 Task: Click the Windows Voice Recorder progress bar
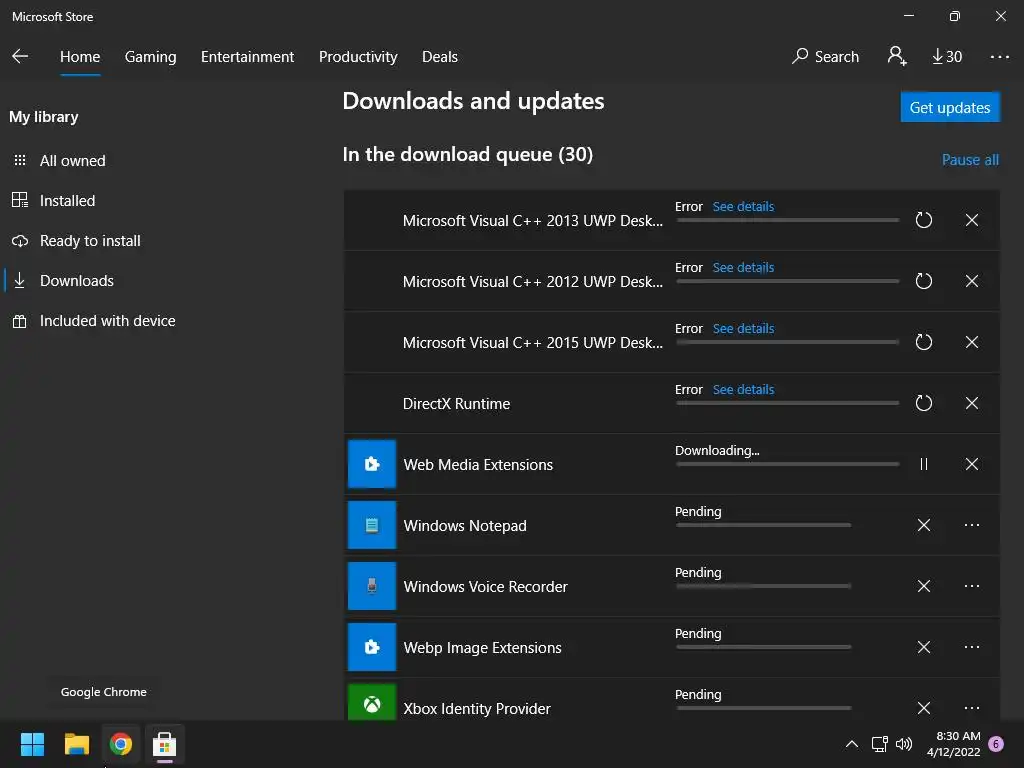[763, 586]
